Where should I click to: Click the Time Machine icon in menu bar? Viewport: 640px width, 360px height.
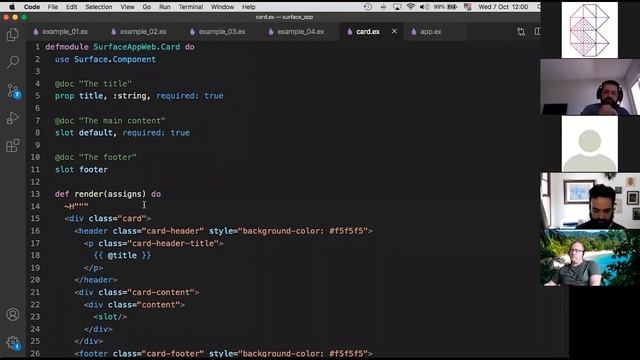pos(368,7)
